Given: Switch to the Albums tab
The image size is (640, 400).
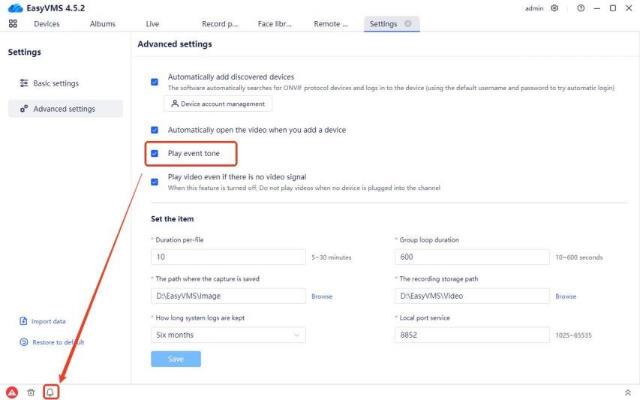Looking at the screenshot, I should [102, 23].
